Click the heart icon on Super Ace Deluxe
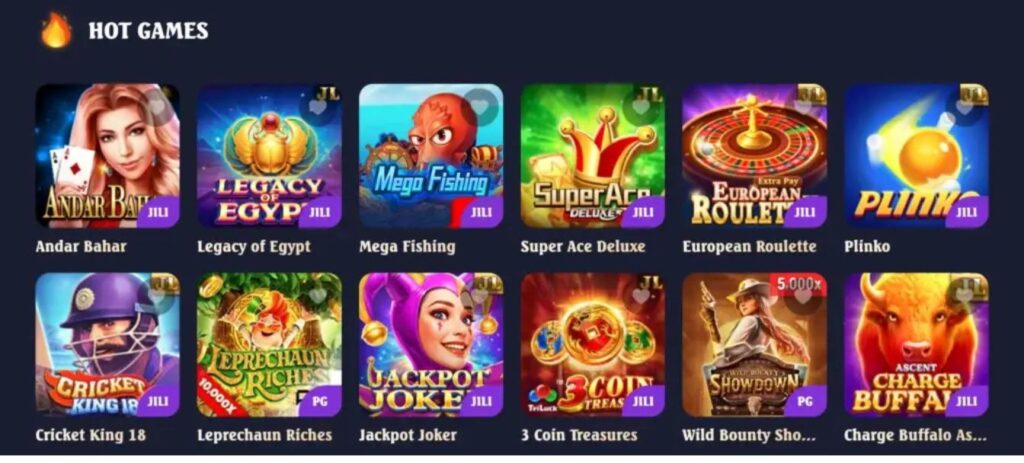Image resolution: width=1024 pixels, height=463 pixels. (x=641, y=106)
